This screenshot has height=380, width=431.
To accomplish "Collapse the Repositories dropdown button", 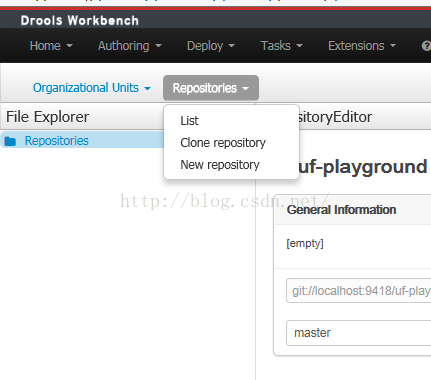I will tap(211, 88).
